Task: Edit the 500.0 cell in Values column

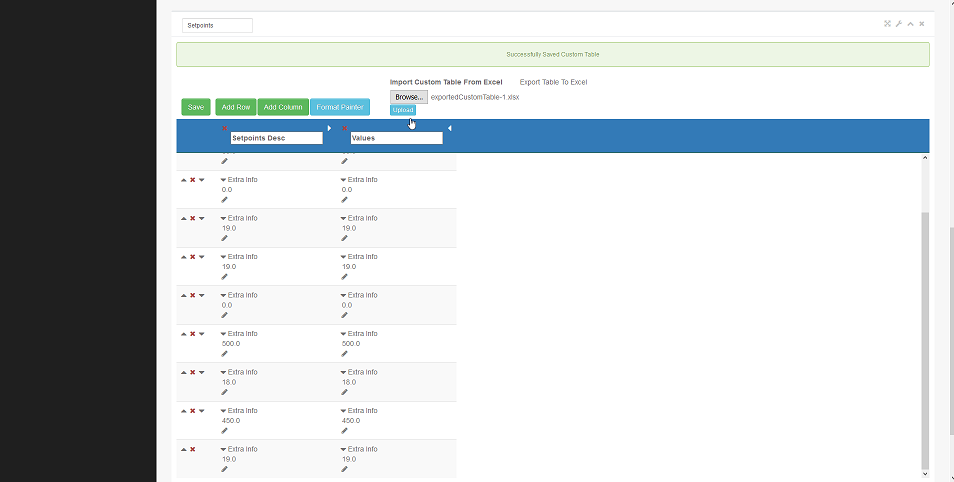Action: coord(344,354)
